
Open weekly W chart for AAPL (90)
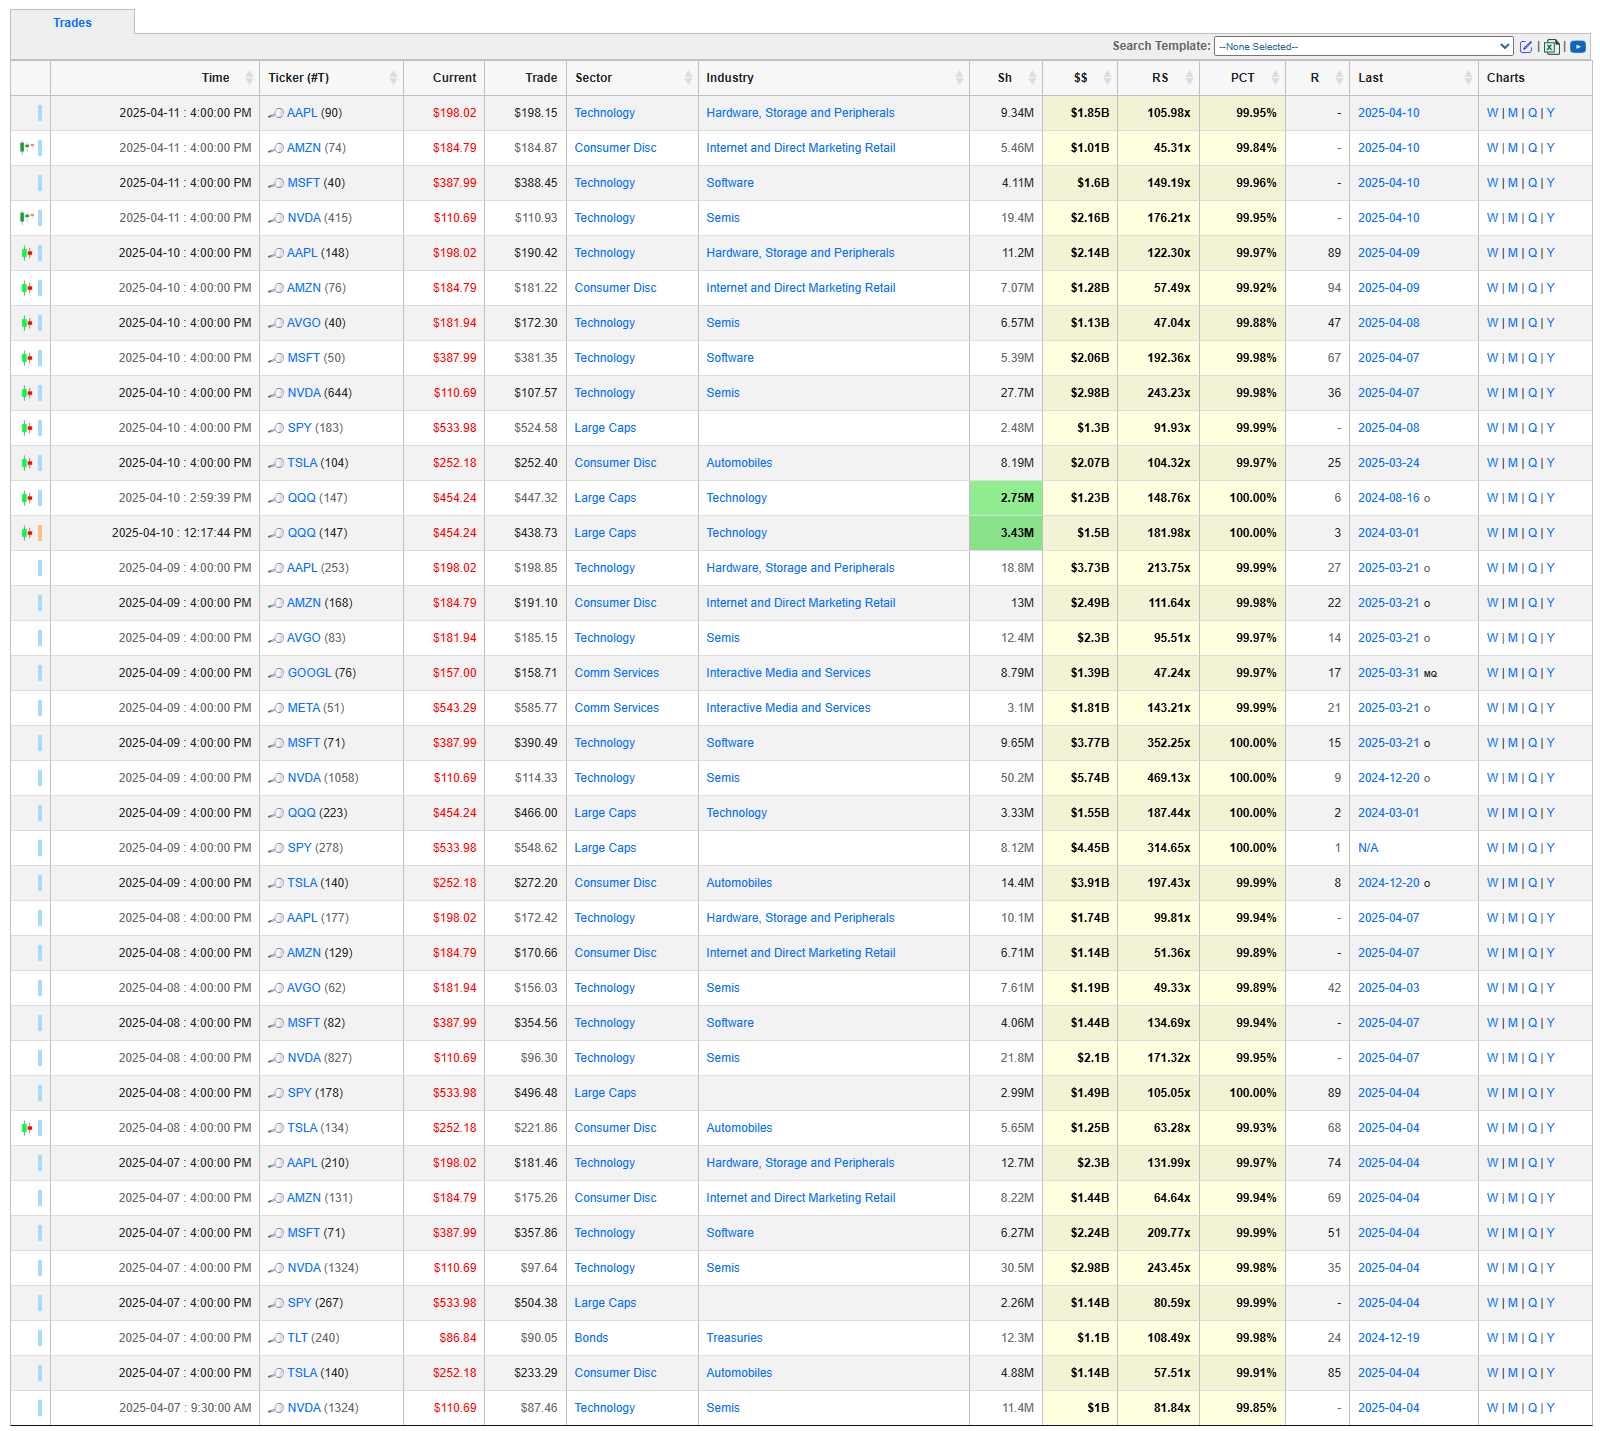(1492, 113)
